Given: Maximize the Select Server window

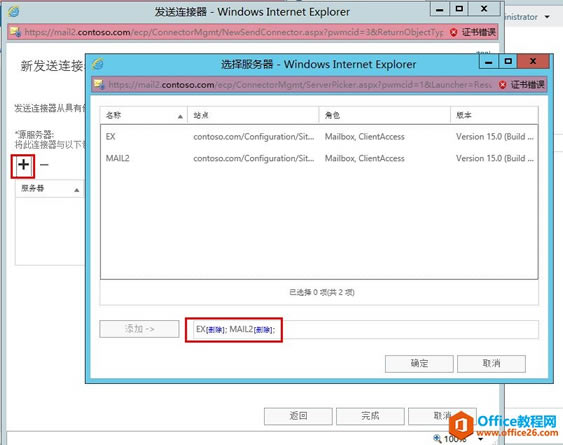Looking at the screenshot, I should pos(508,62).
